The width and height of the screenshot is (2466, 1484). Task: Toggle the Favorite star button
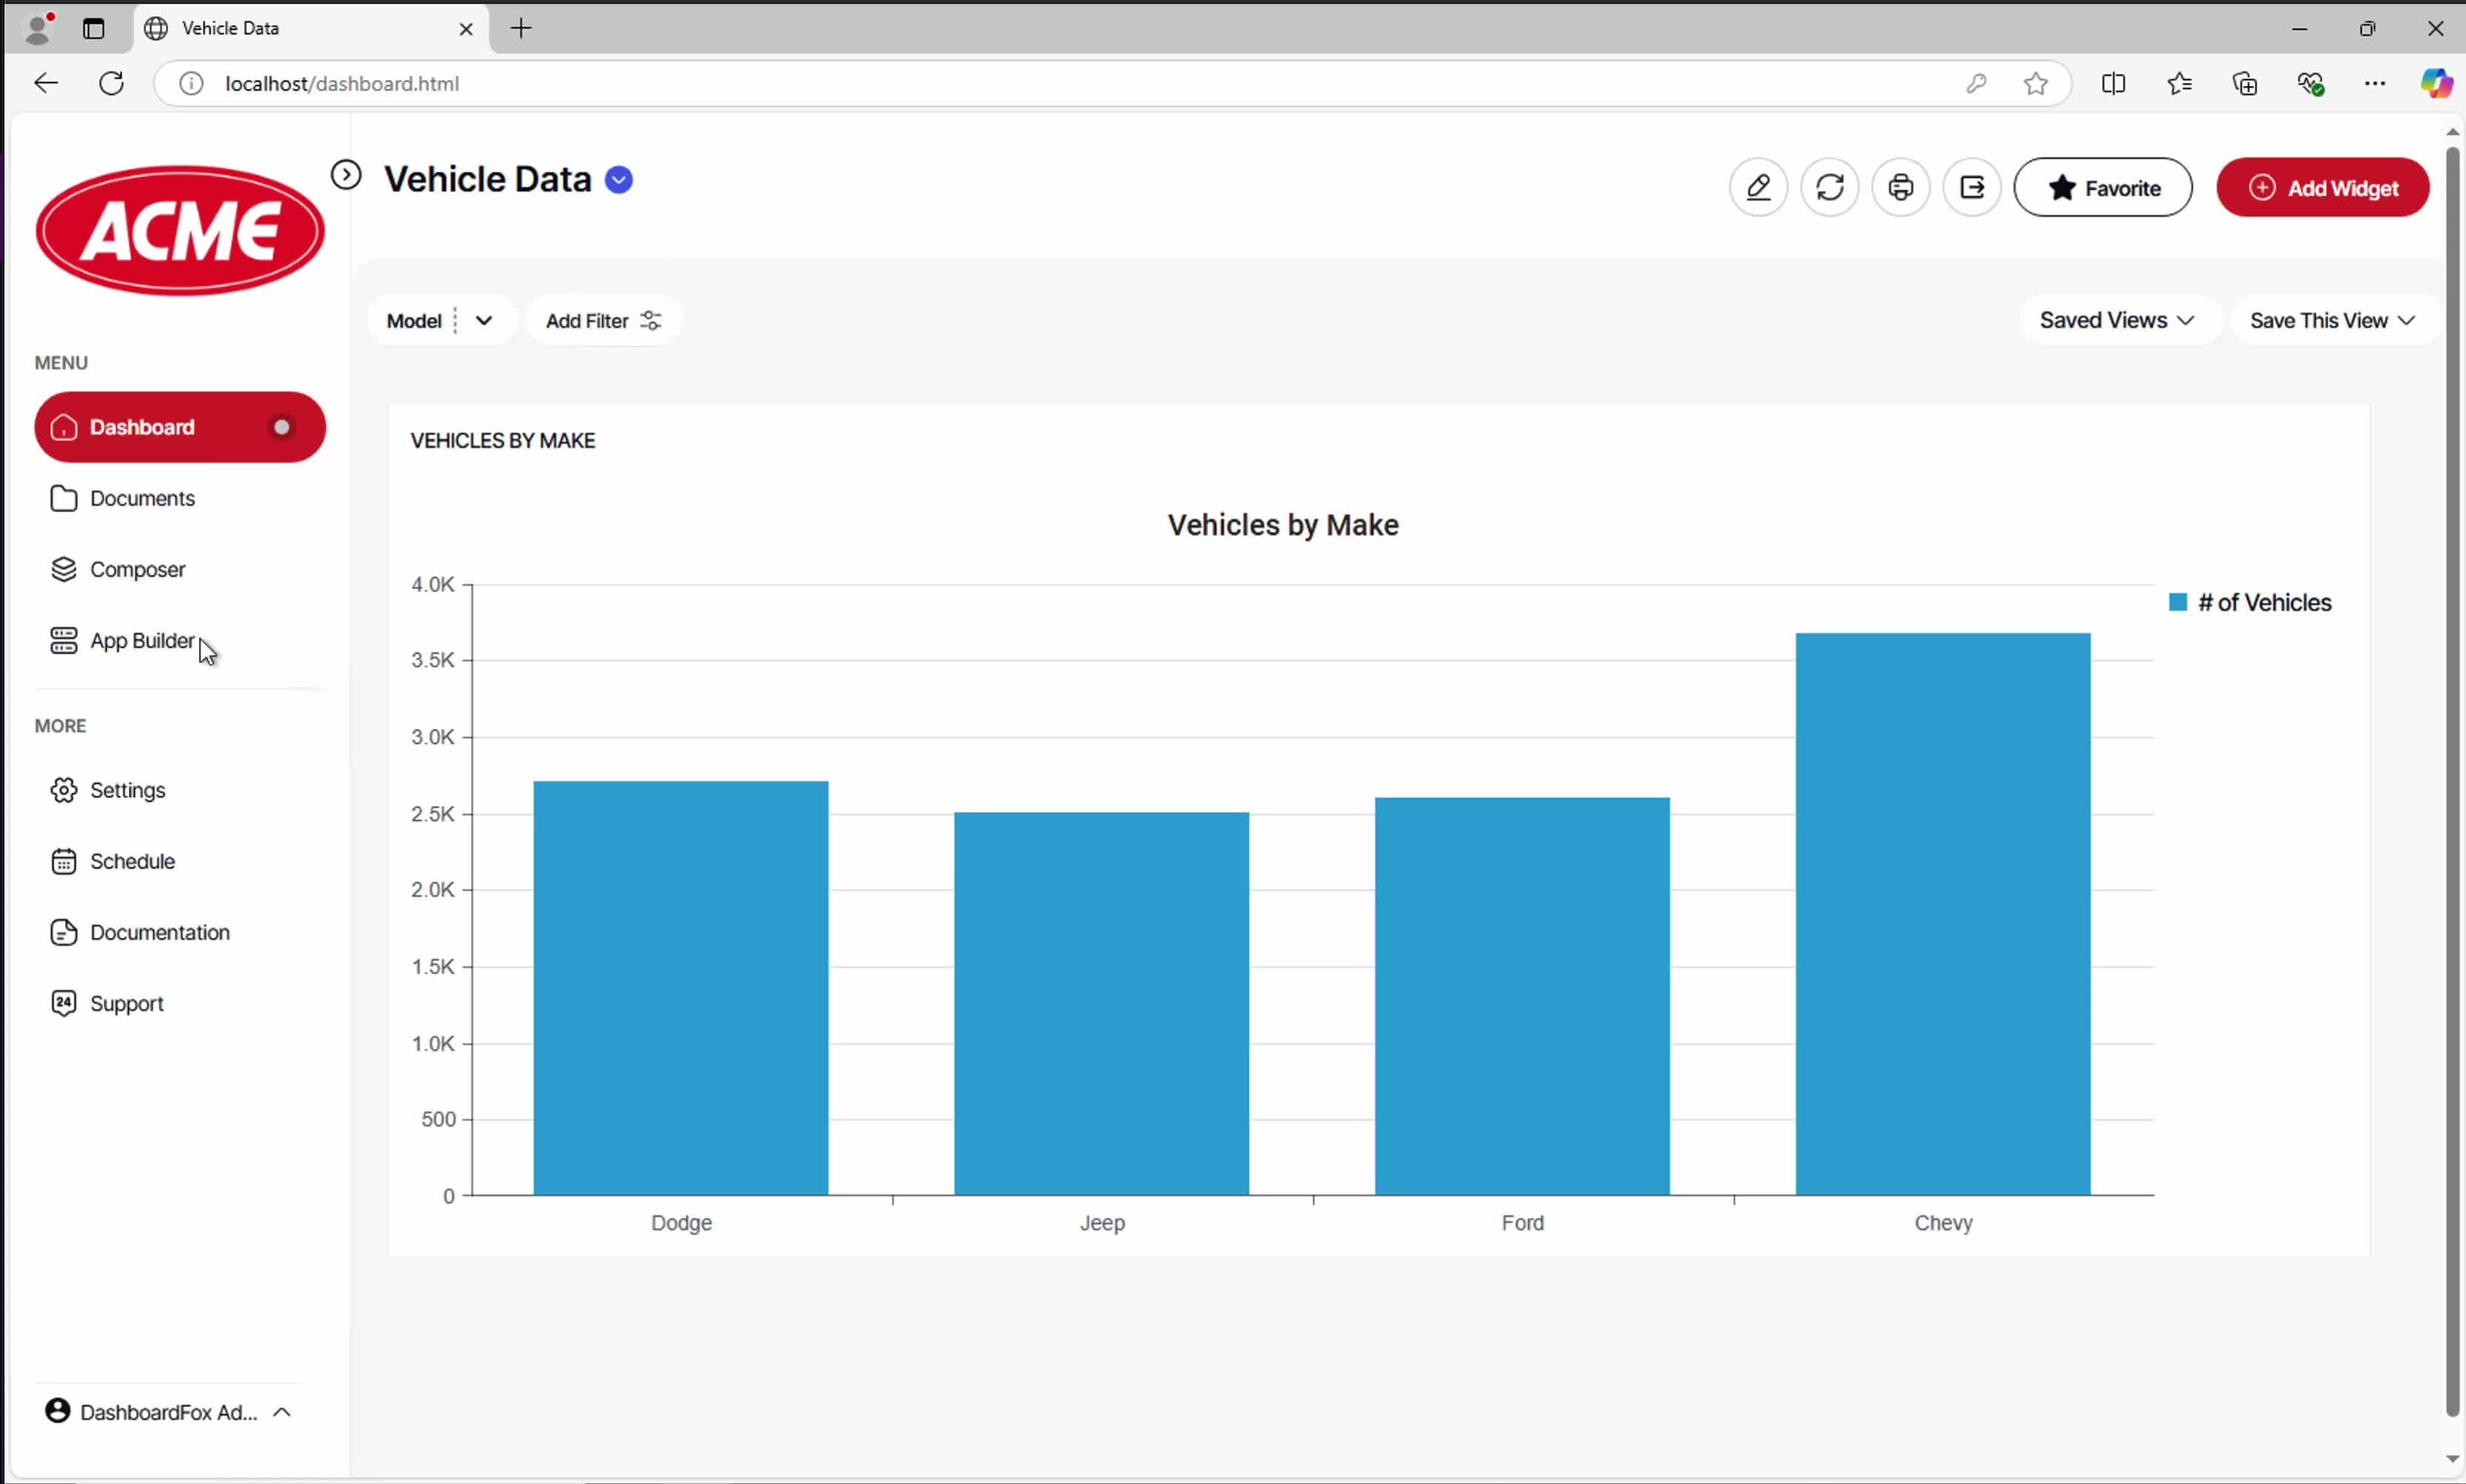pyautogui.click(x=2102, y=188)
